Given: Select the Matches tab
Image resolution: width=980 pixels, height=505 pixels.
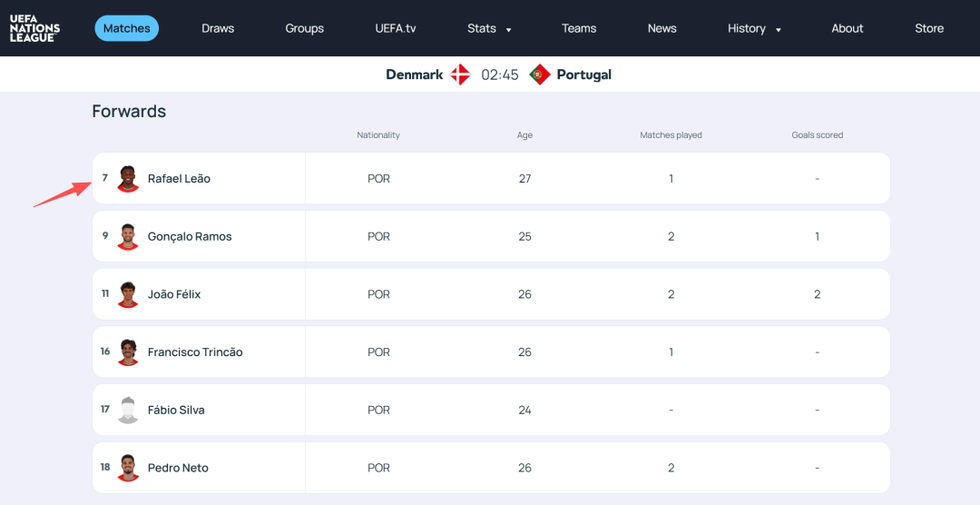Looking at the screenshot, I should (x=127, y=28).
